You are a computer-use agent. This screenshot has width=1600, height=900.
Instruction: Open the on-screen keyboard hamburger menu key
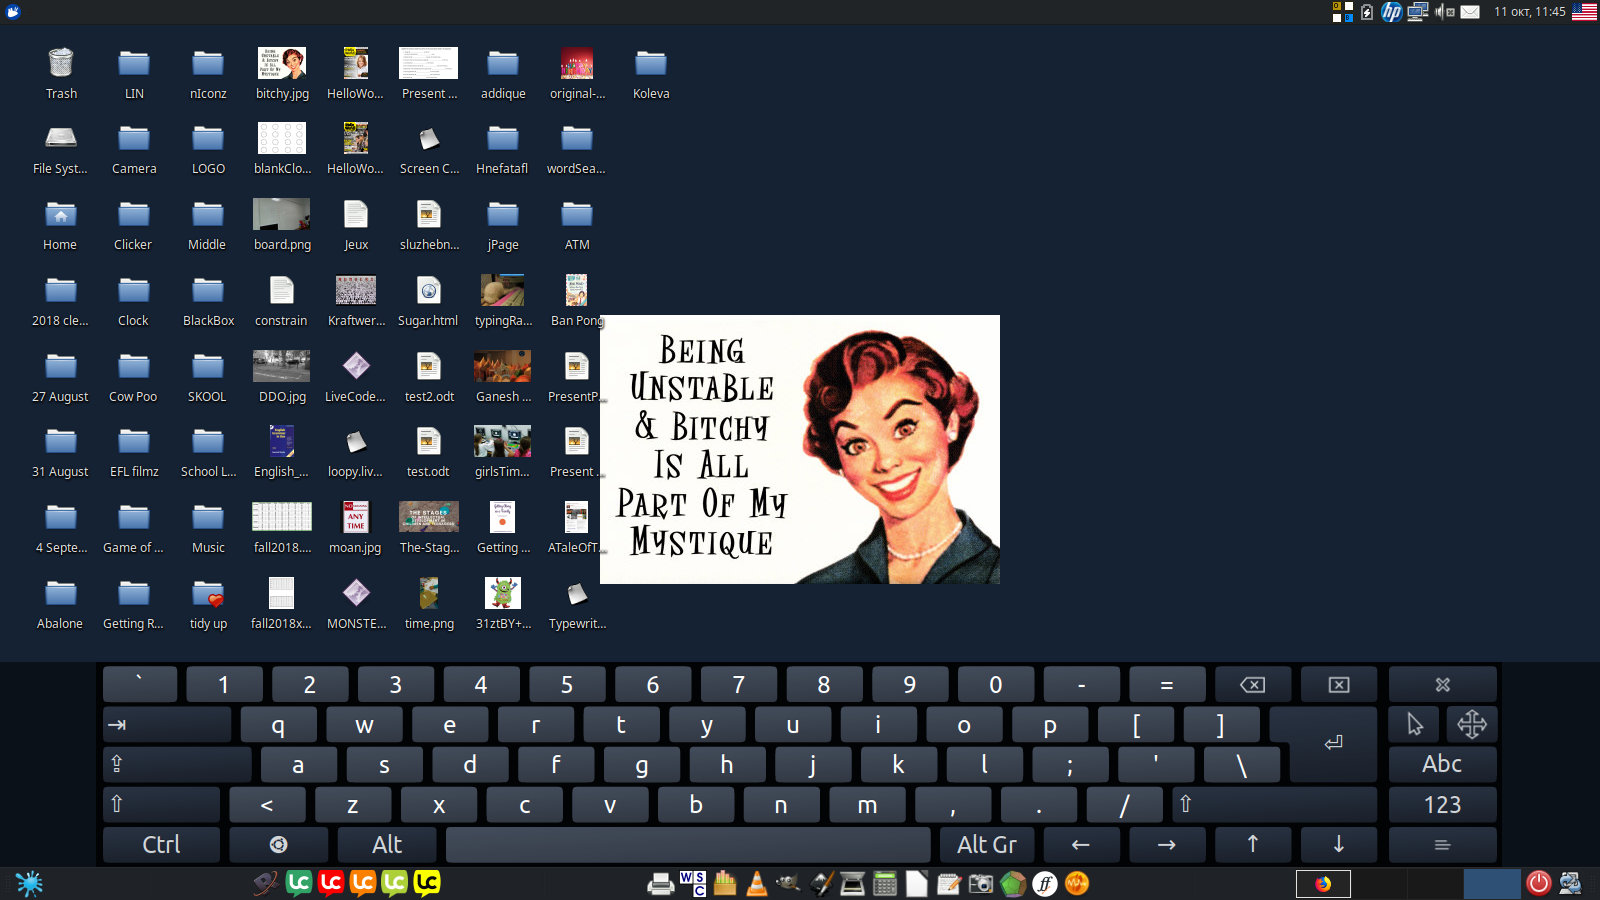coord(1442,845)
